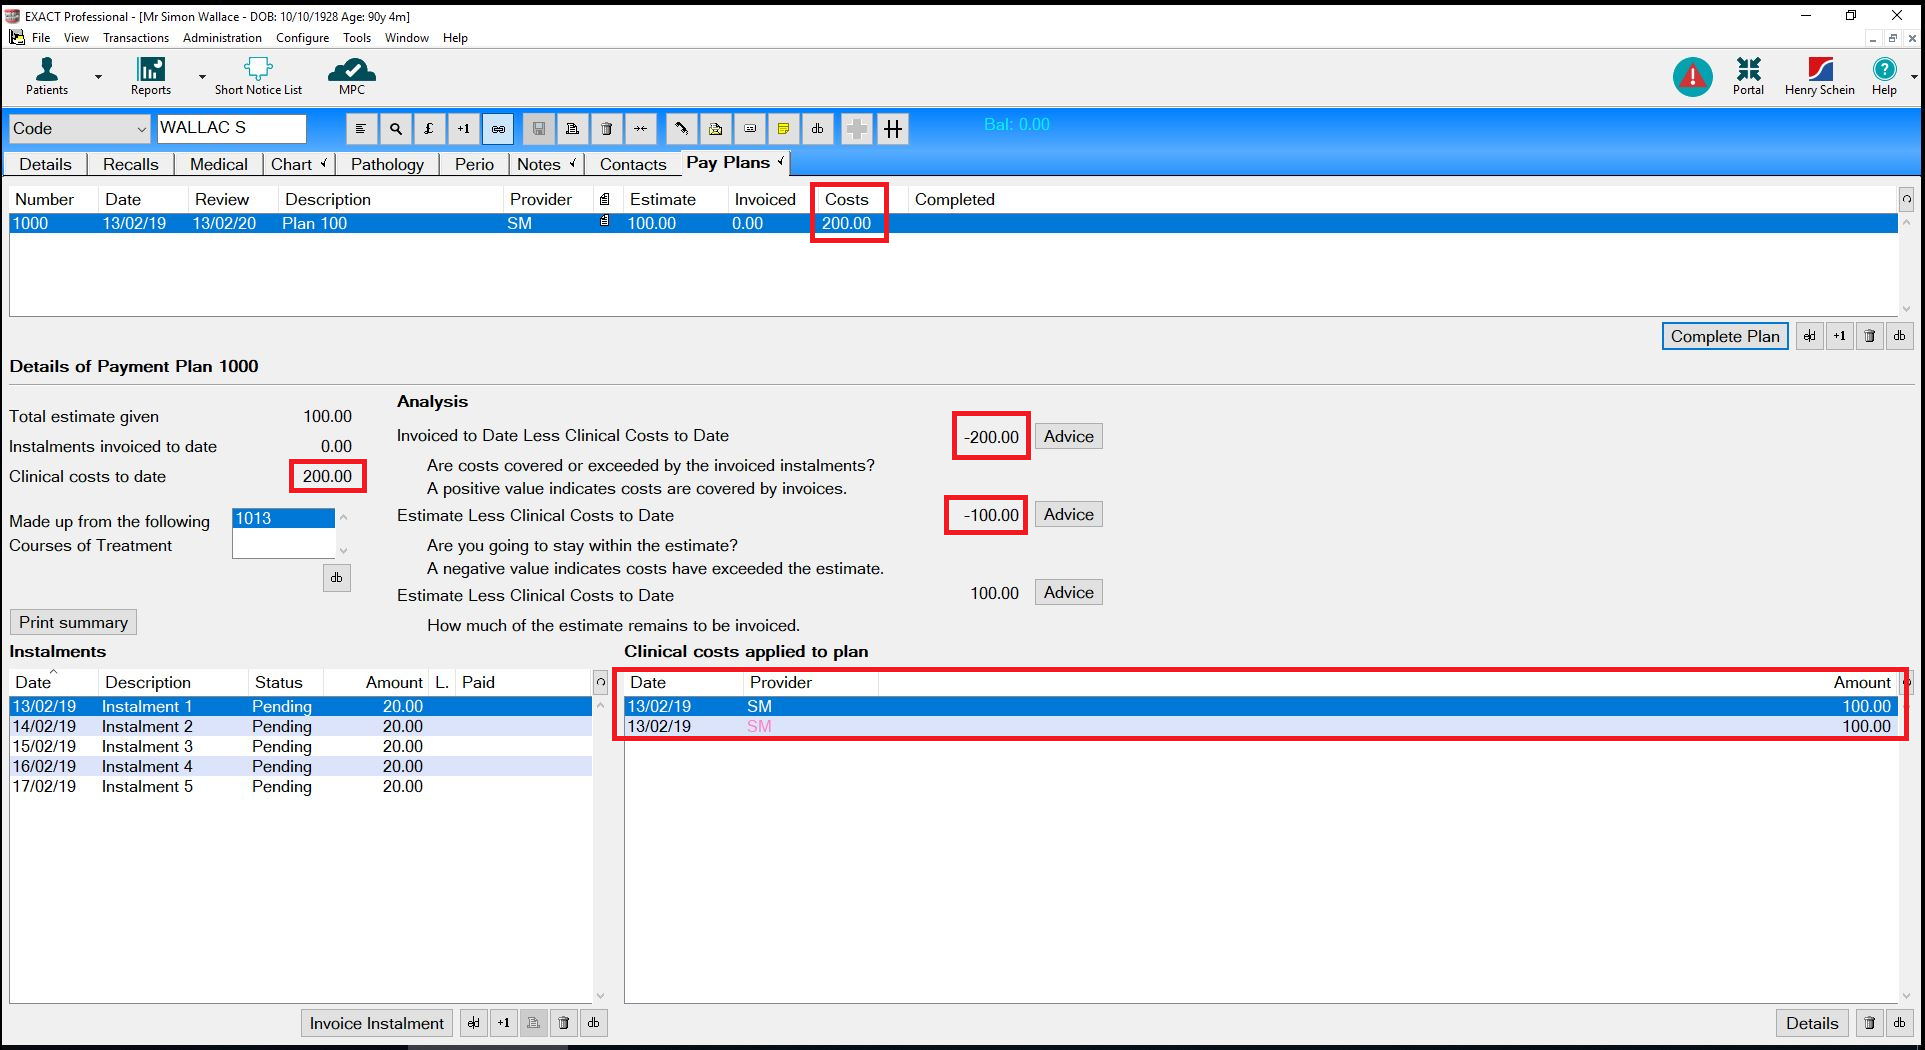
Task: Open the Code field dropdown
Action: (x=139, y=128)
